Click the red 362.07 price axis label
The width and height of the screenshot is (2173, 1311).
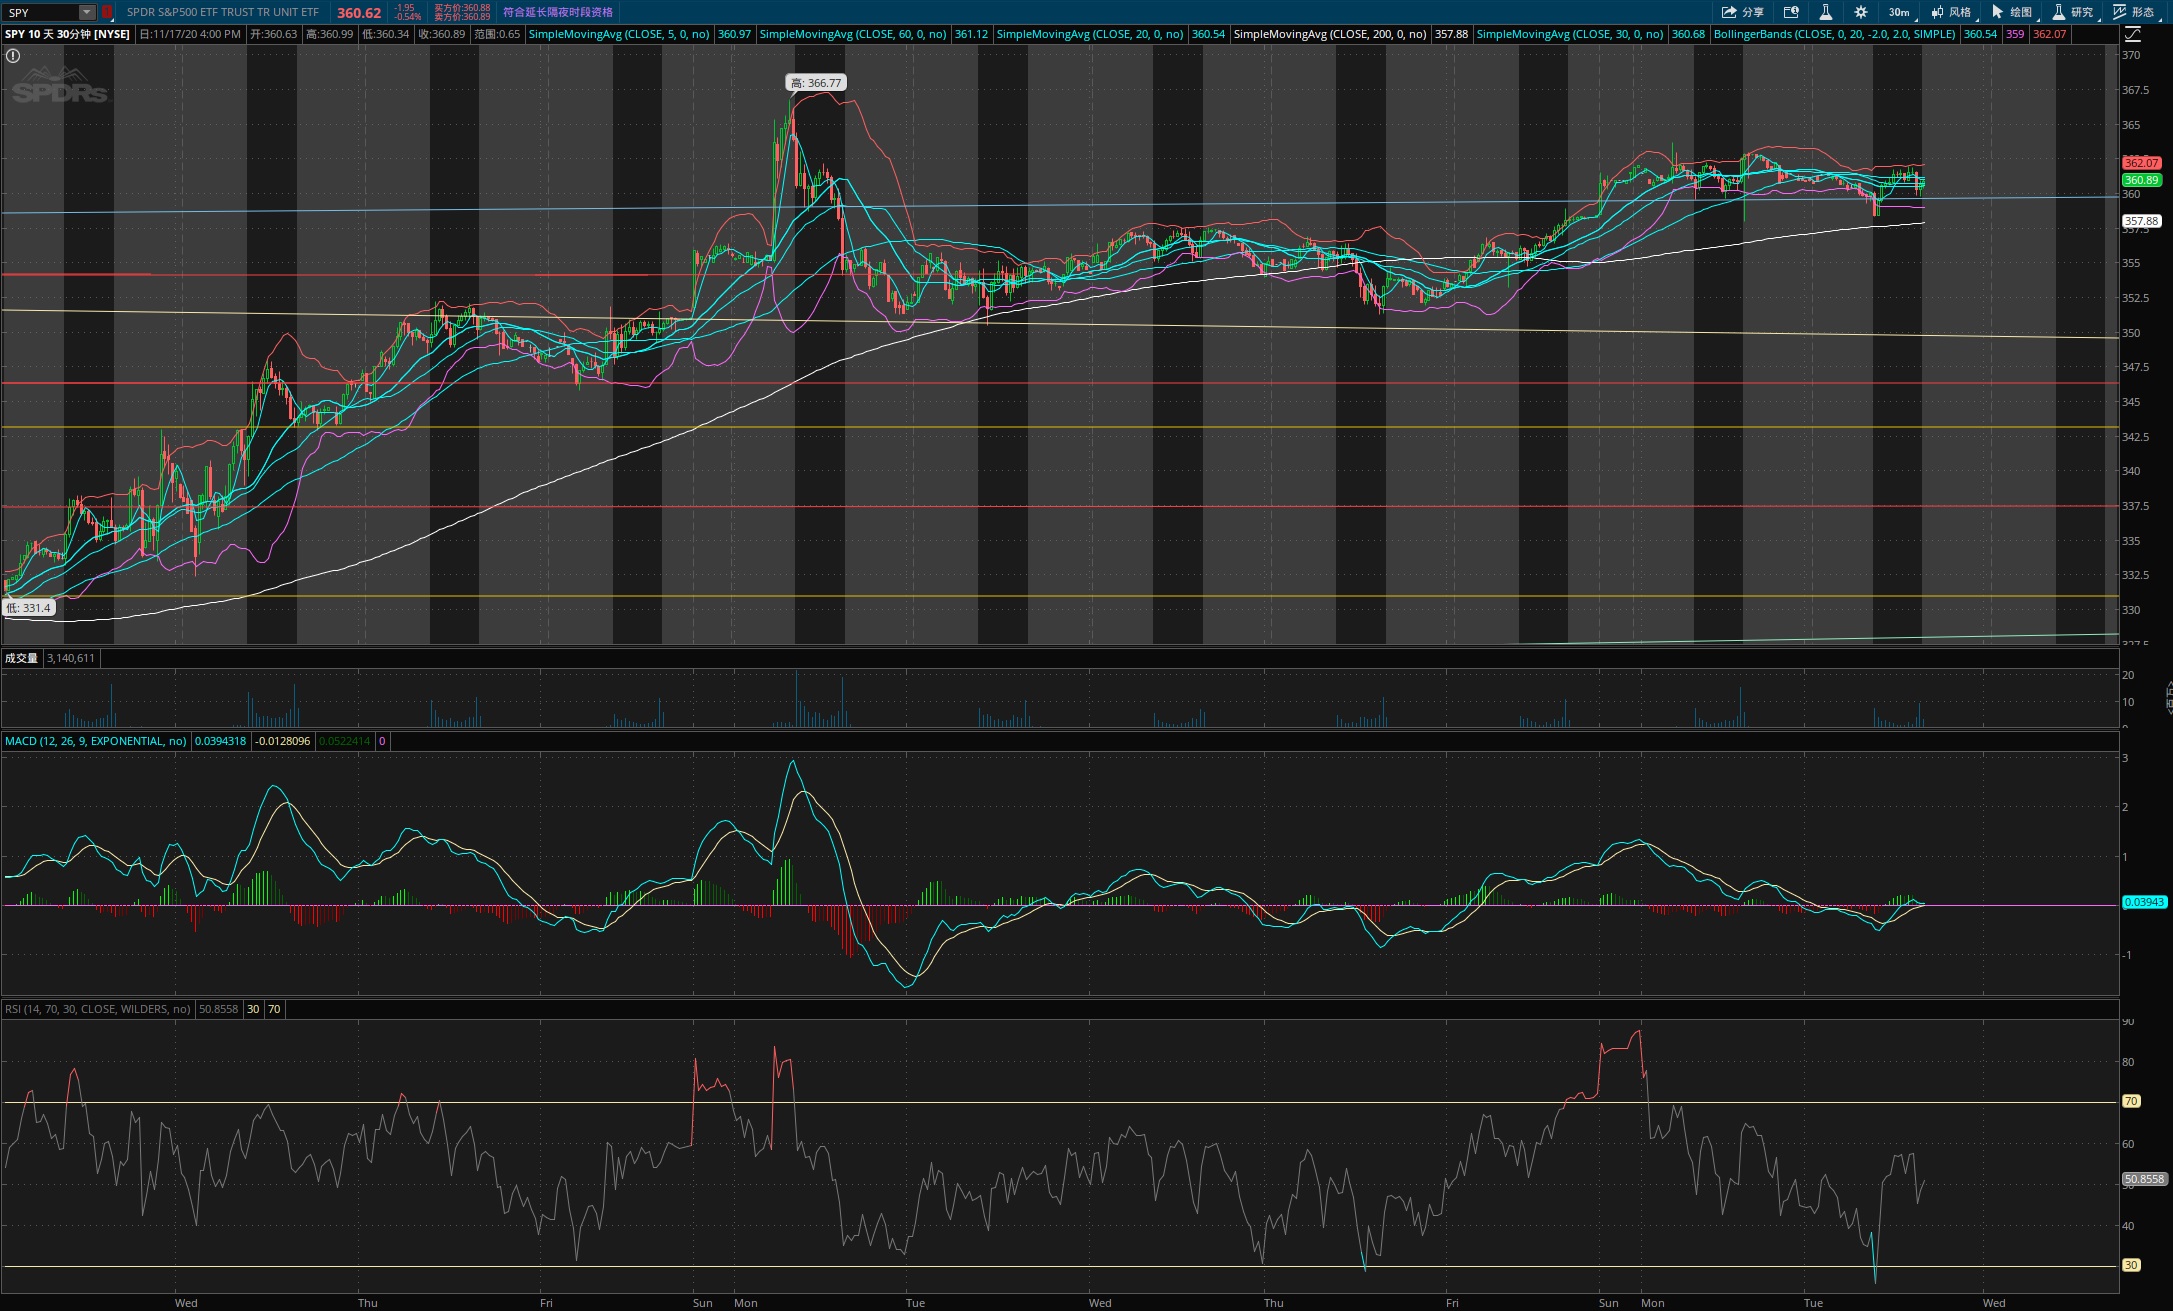coord(2141,162)
